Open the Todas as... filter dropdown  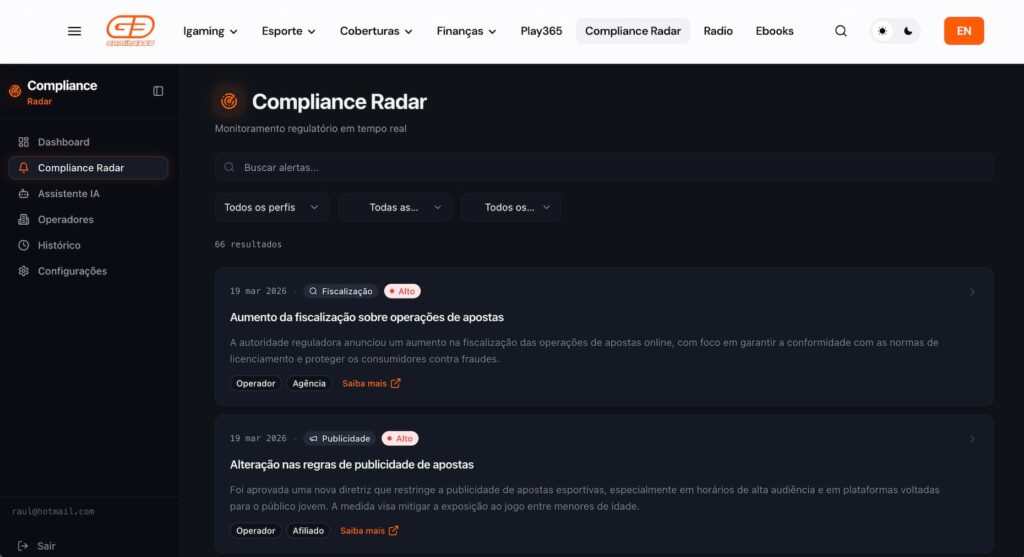[x=395, y=207]
